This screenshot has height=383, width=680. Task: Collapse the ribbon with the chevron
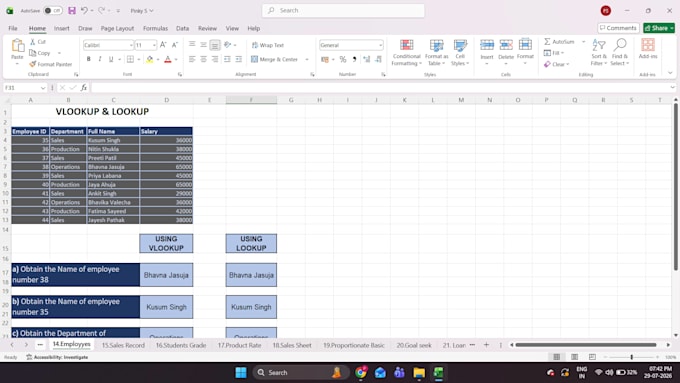[x=670, y=73]
